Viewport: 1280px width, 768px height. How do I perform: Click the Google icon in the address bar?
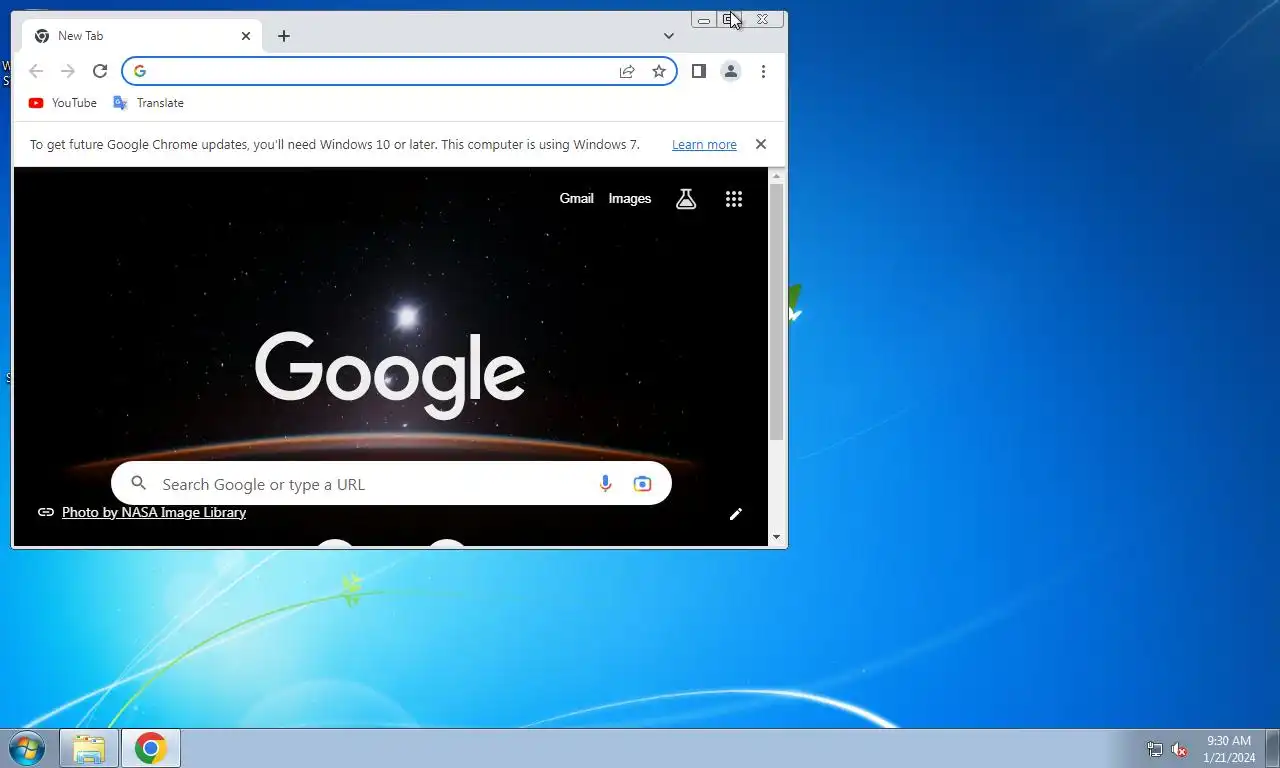pos(140,71)
